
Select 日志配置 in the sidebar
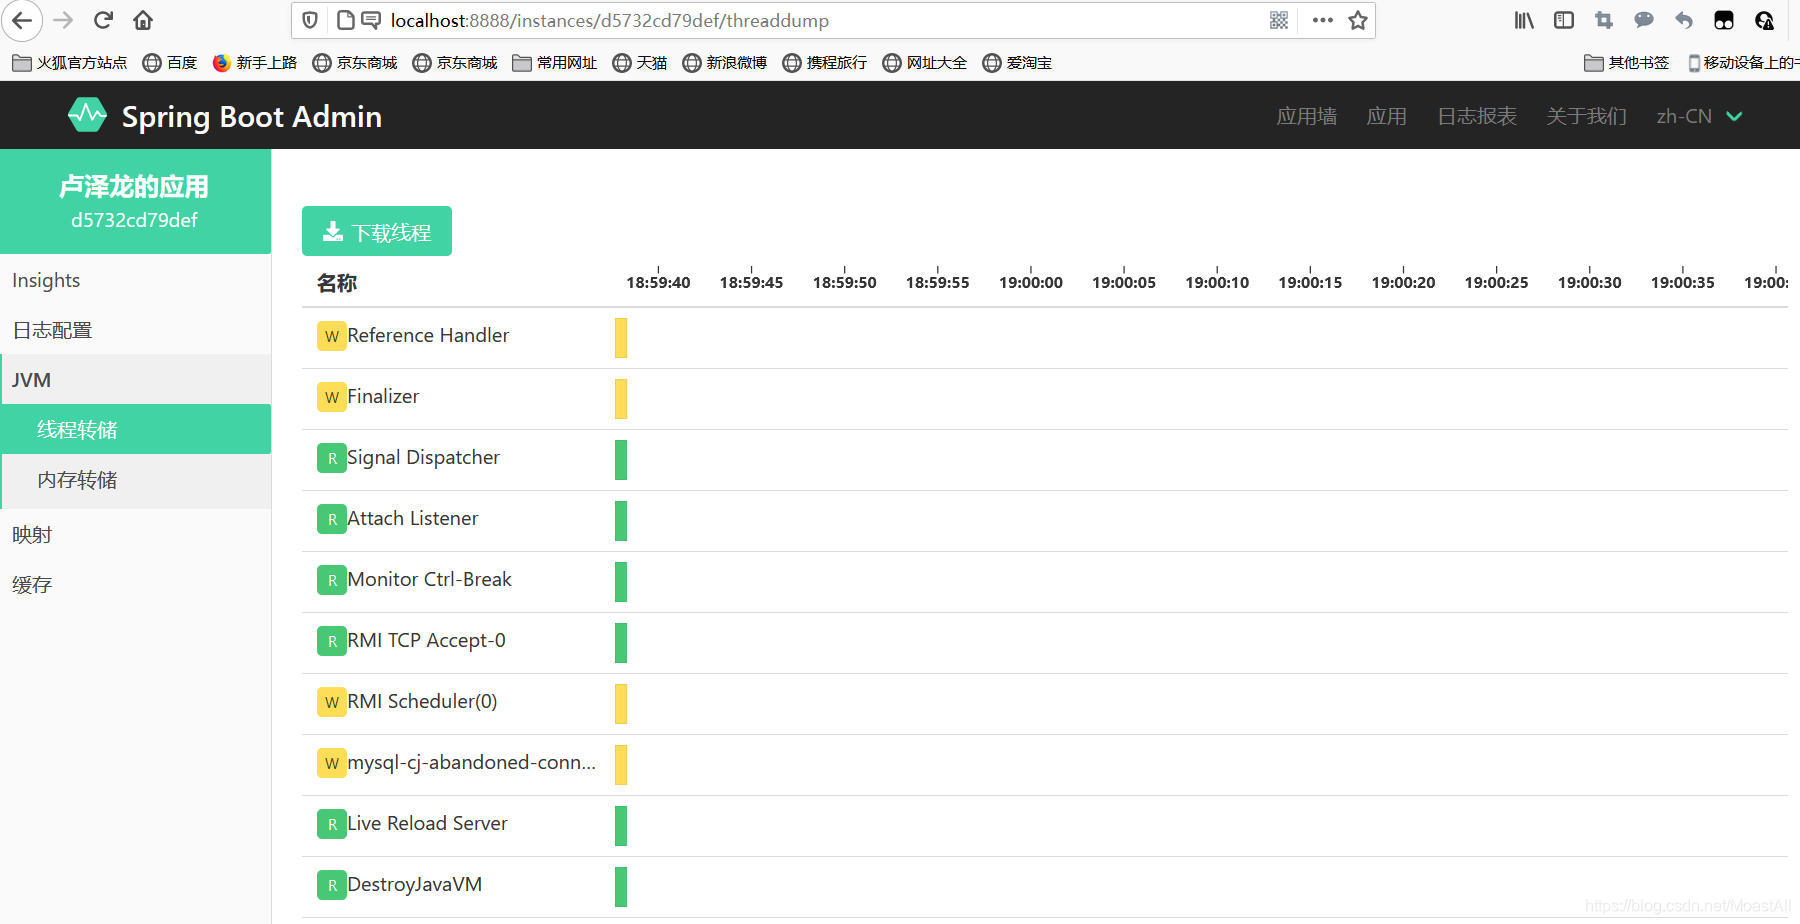pos(135,330)
